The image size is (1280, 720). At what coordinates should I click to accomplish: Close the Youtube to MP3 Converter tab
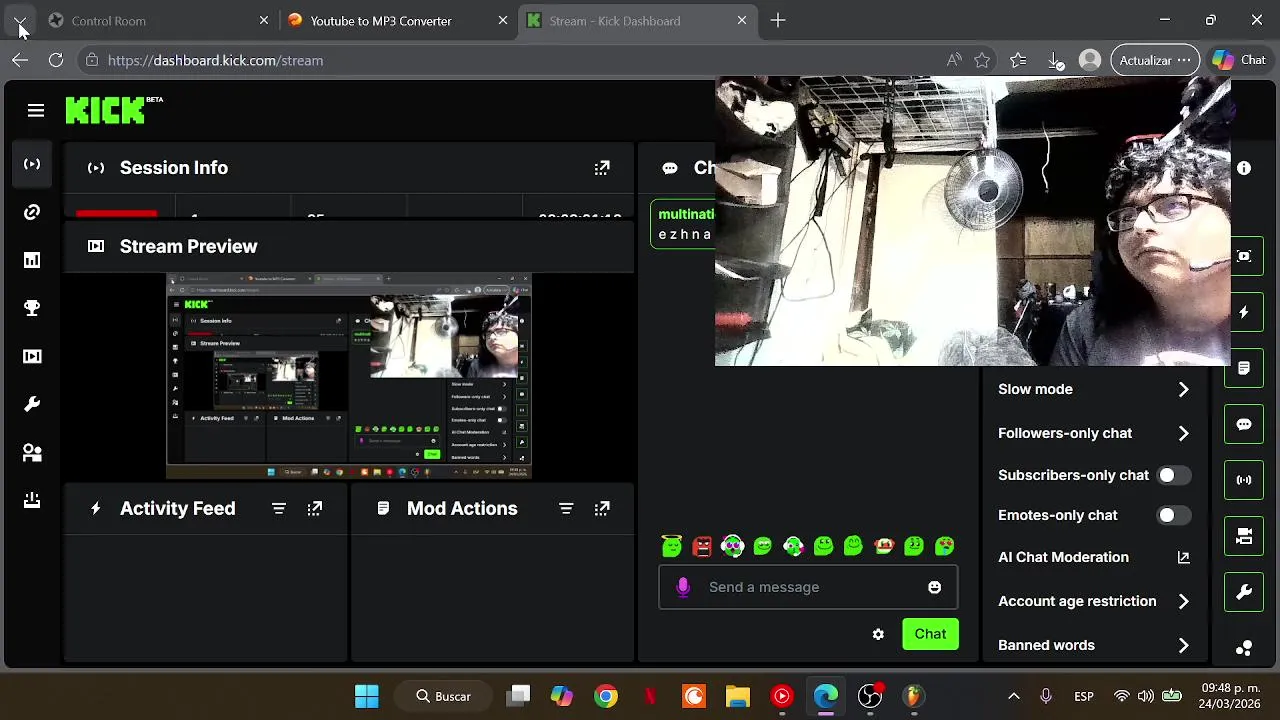coord(503,20)
